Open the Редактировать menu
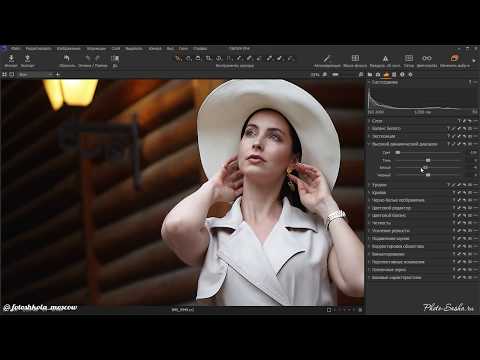 click(x=39, y=49)
